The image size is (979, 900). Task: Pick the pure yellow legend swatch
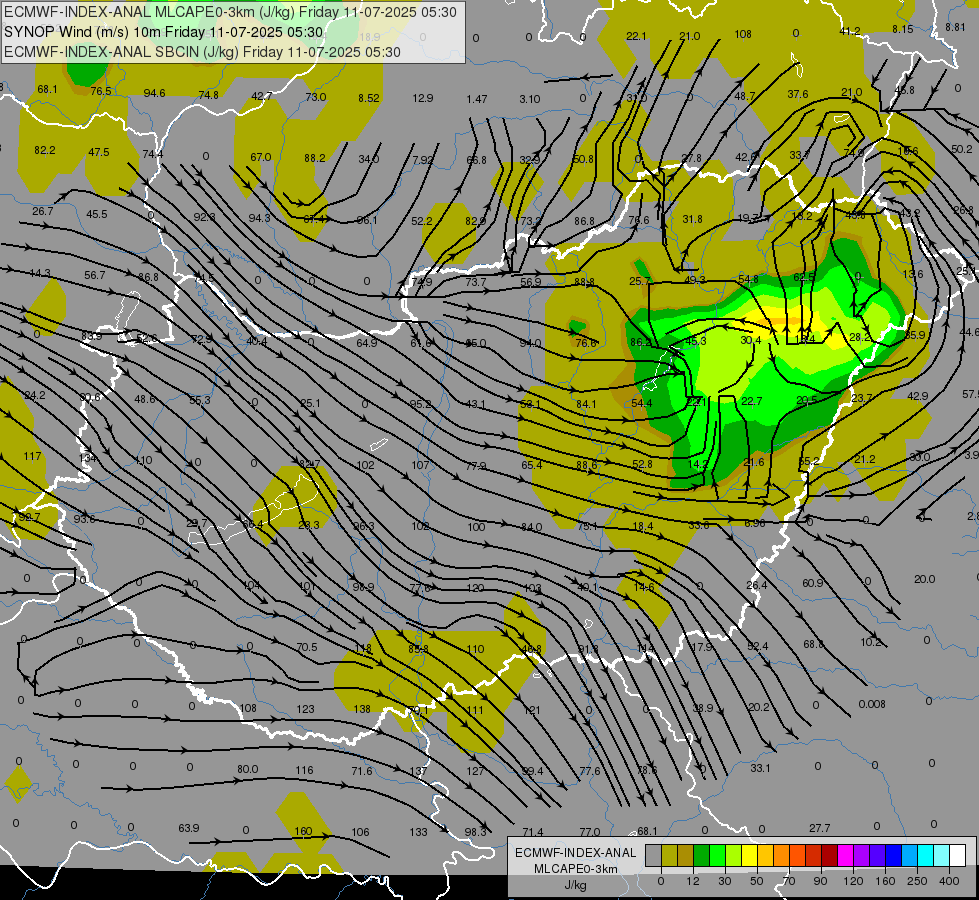point(749,856)
